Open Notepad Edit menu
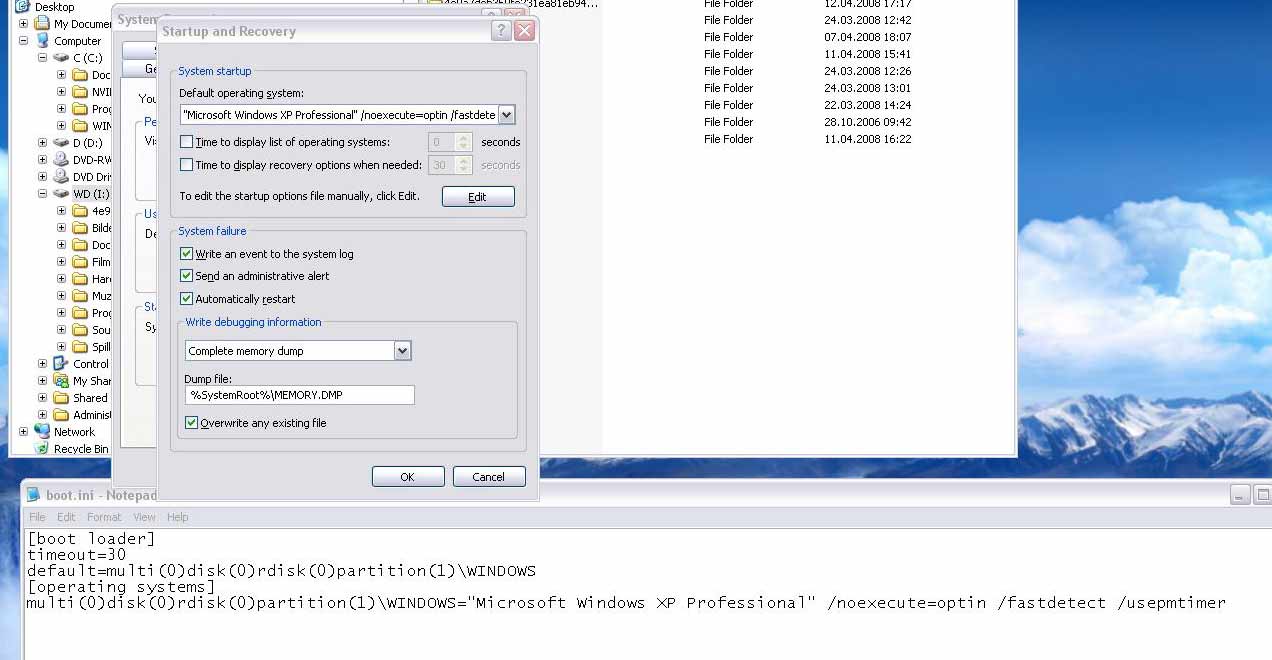 (66, 517)
